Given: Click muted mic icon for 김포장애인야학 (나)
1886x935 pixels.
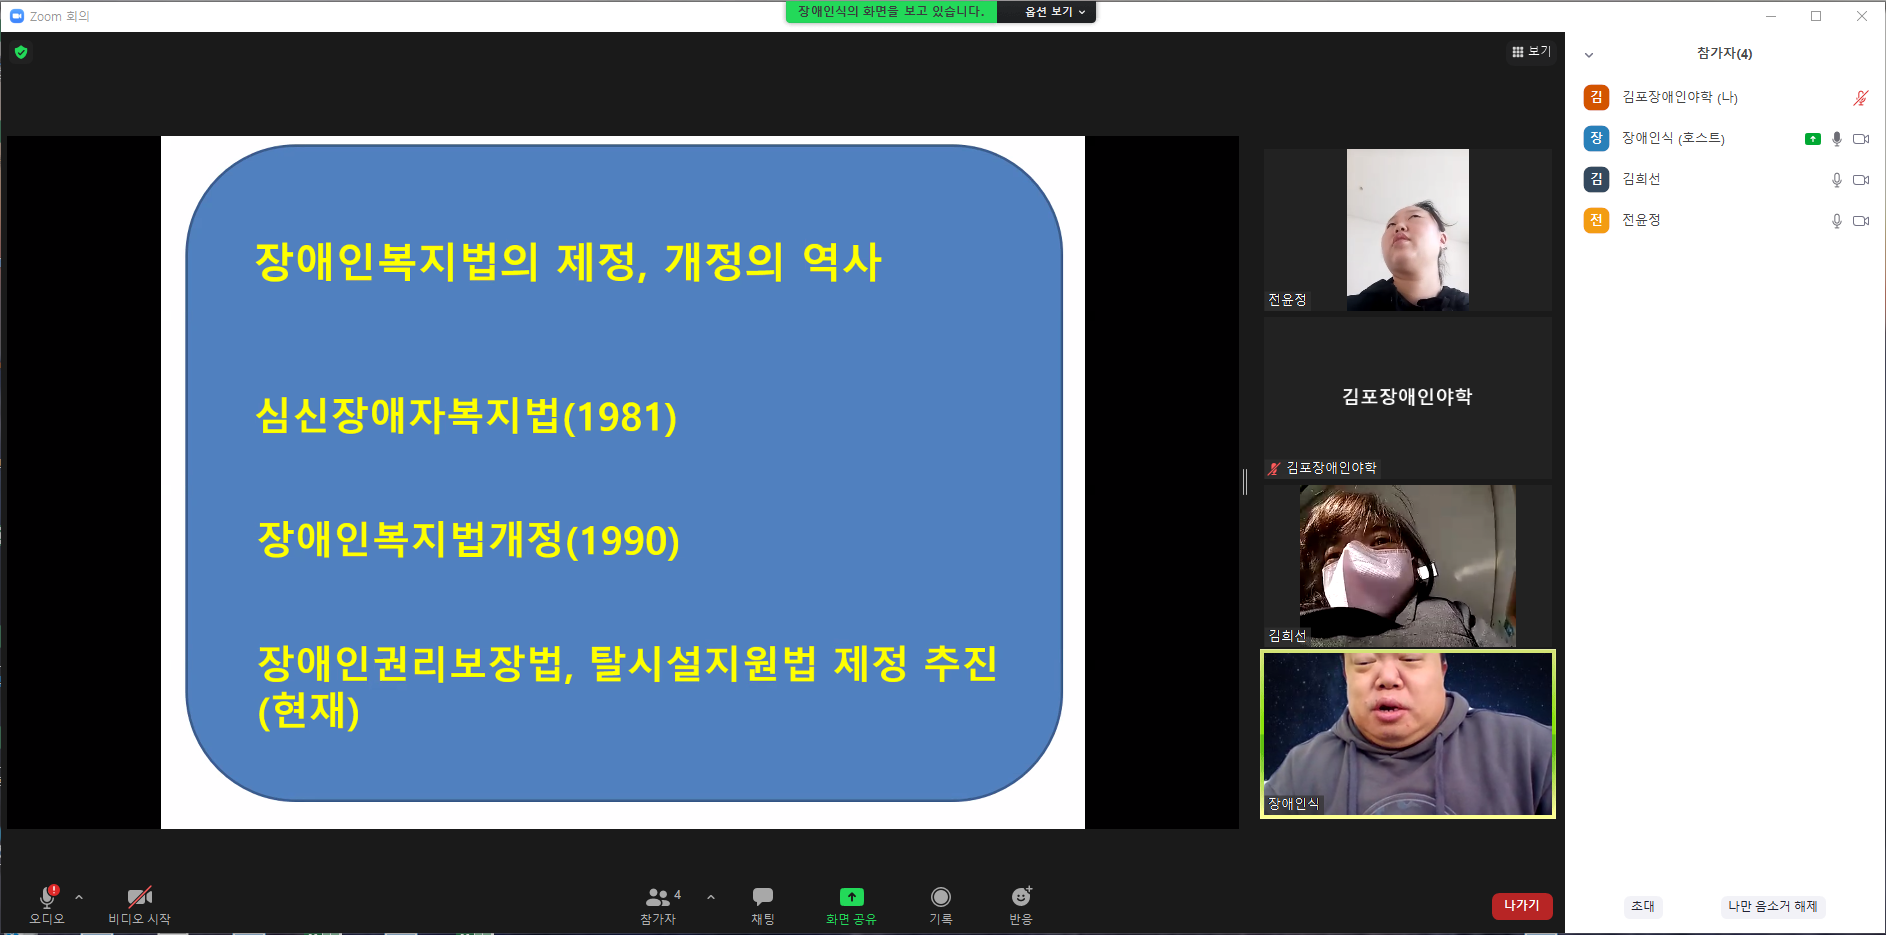Looking at the screenshot, I should click(1860, 98).
